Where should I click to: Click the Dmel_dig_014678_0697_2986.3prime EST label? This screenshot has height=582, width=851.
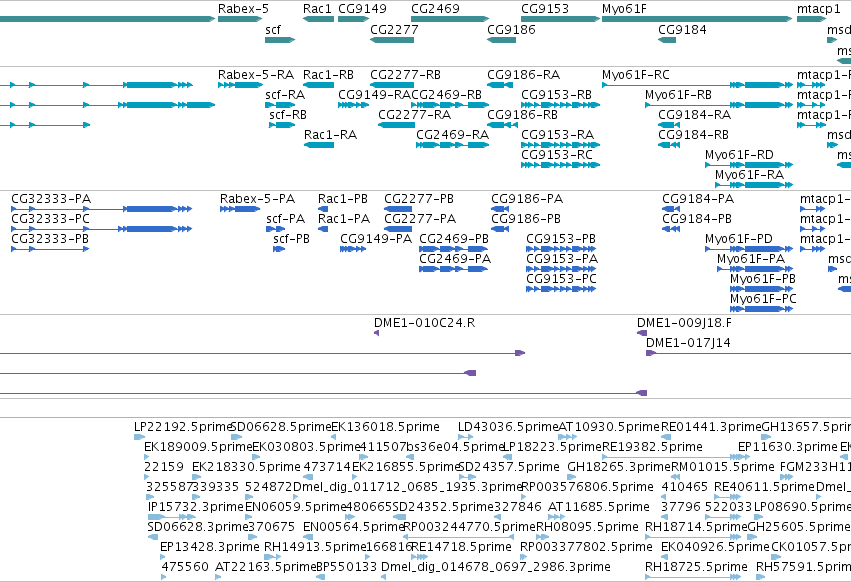pos(496,567)
